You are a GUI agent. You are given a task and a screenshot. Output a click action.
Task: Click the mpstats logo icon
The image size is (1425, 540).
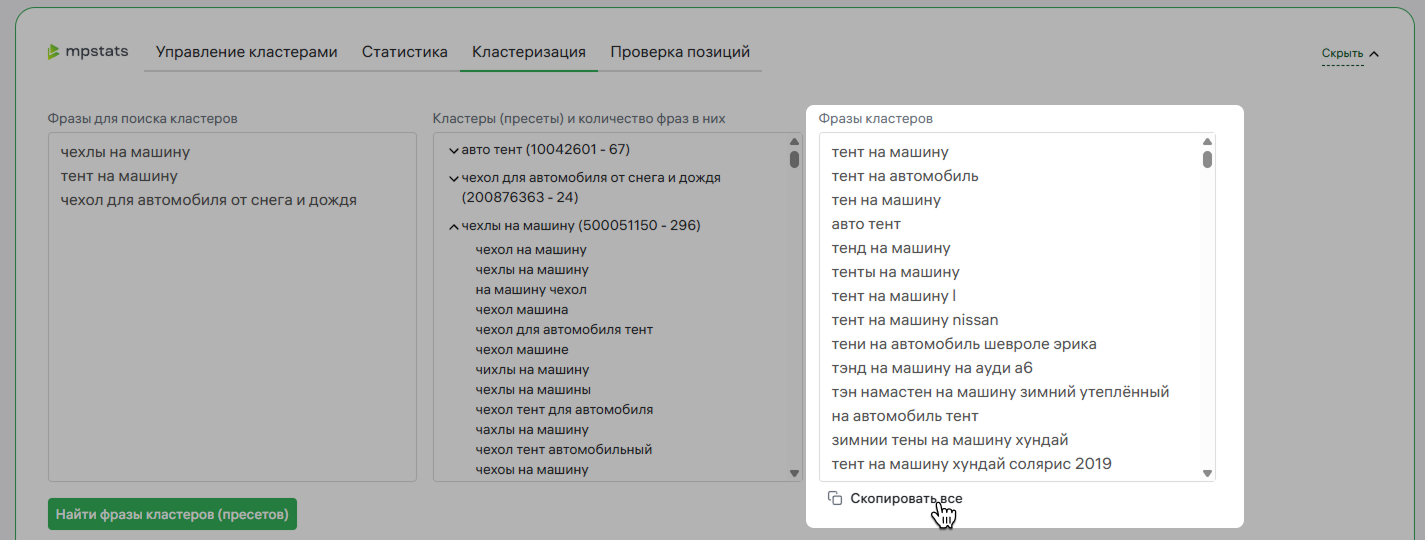point(53,52)
